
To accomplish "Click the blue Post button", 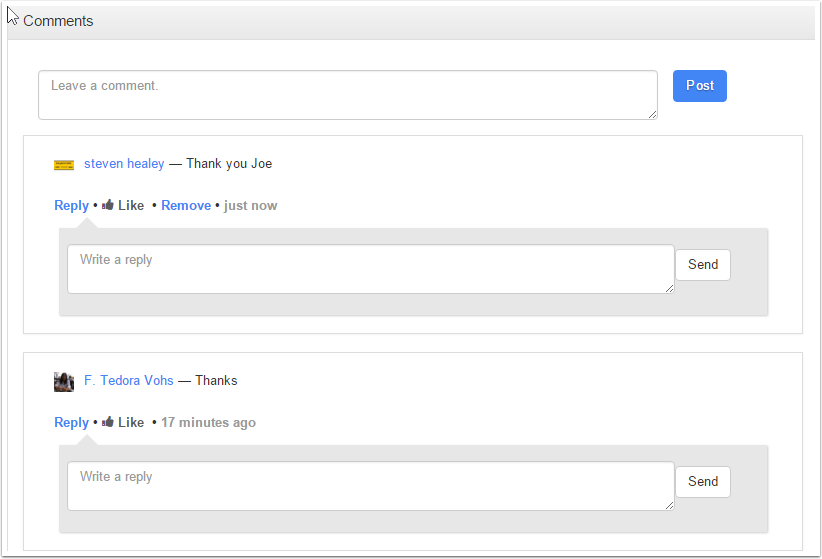I will point(699,86).
